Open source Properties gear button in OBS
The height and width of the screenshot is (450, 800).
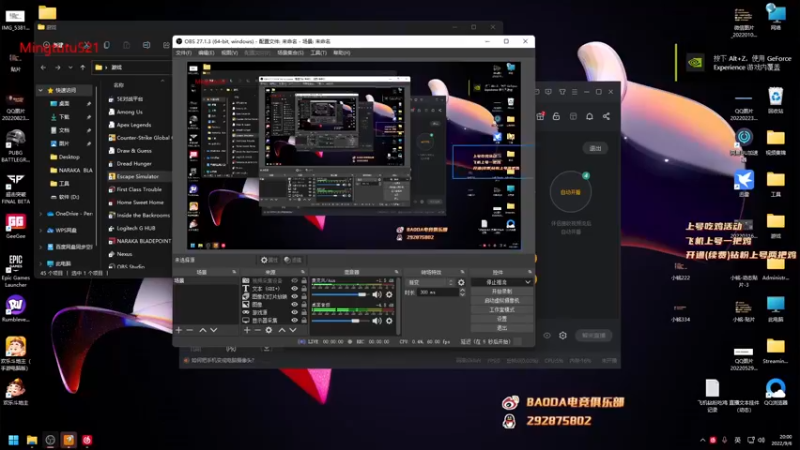[269, 260]
